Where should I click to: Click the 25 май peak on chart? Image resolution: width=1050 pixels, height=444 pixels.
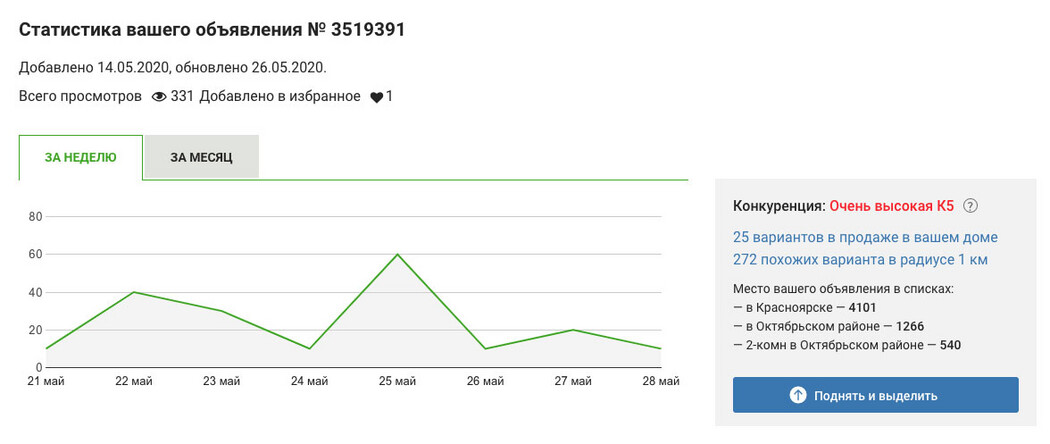398,254
